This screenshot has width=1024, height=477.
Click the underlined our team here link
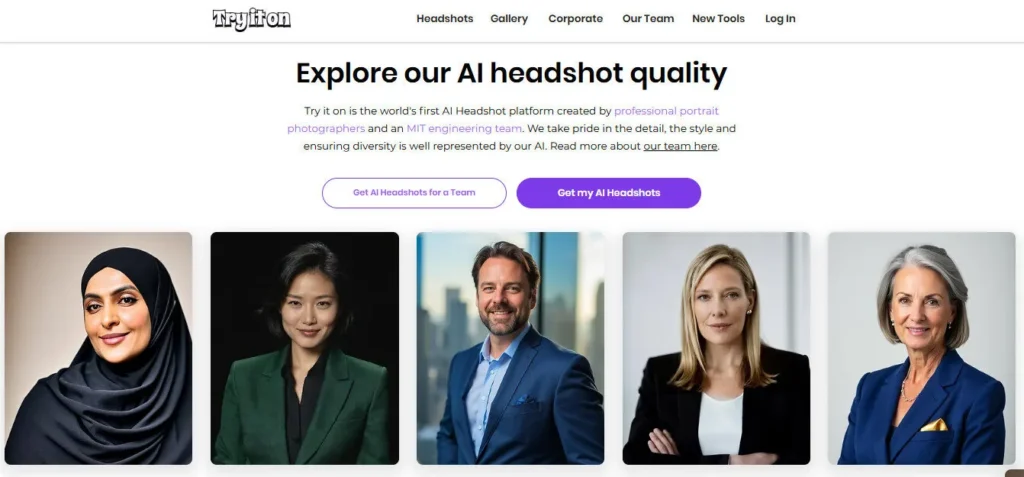(x=680, y=146)
